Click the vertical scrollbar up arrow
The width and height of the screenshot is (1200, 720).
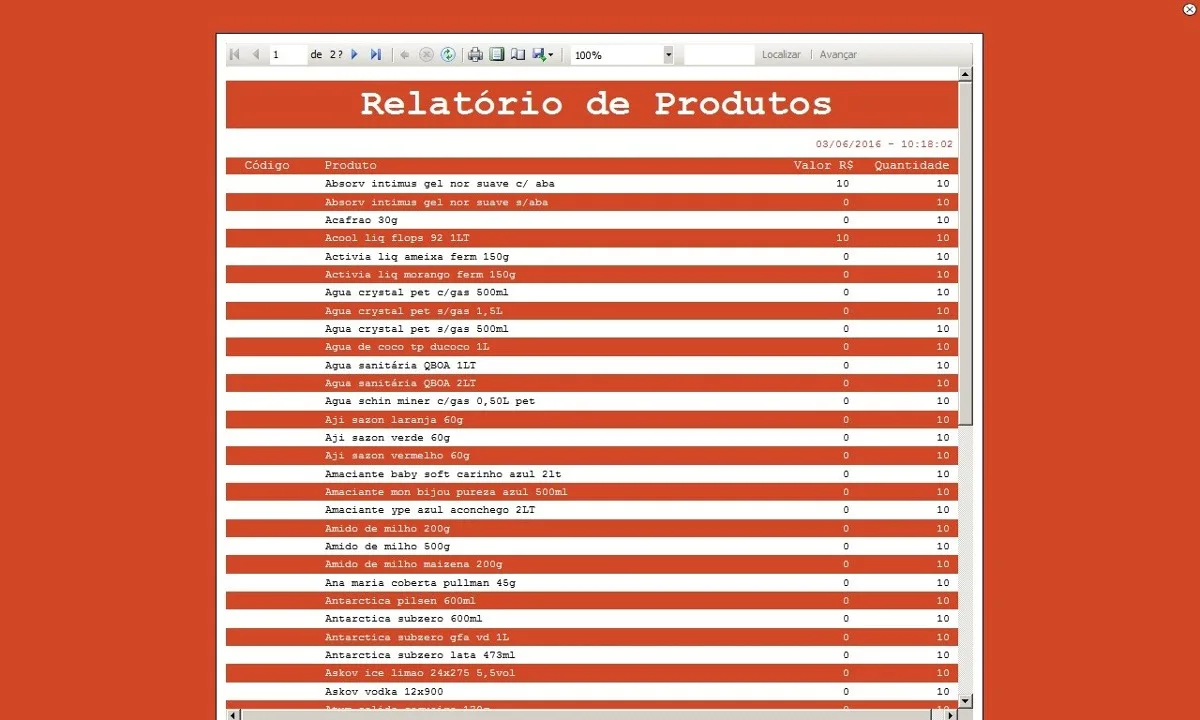[x=965, y=74]
